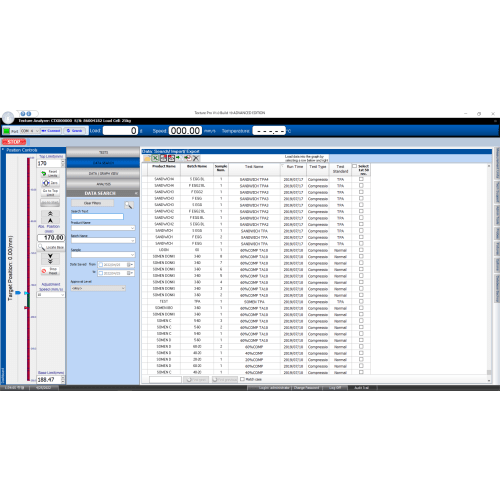Click the delete X icon in data toolbar
The width and height of the screenshot is (500, 500).
click(196, 158)
